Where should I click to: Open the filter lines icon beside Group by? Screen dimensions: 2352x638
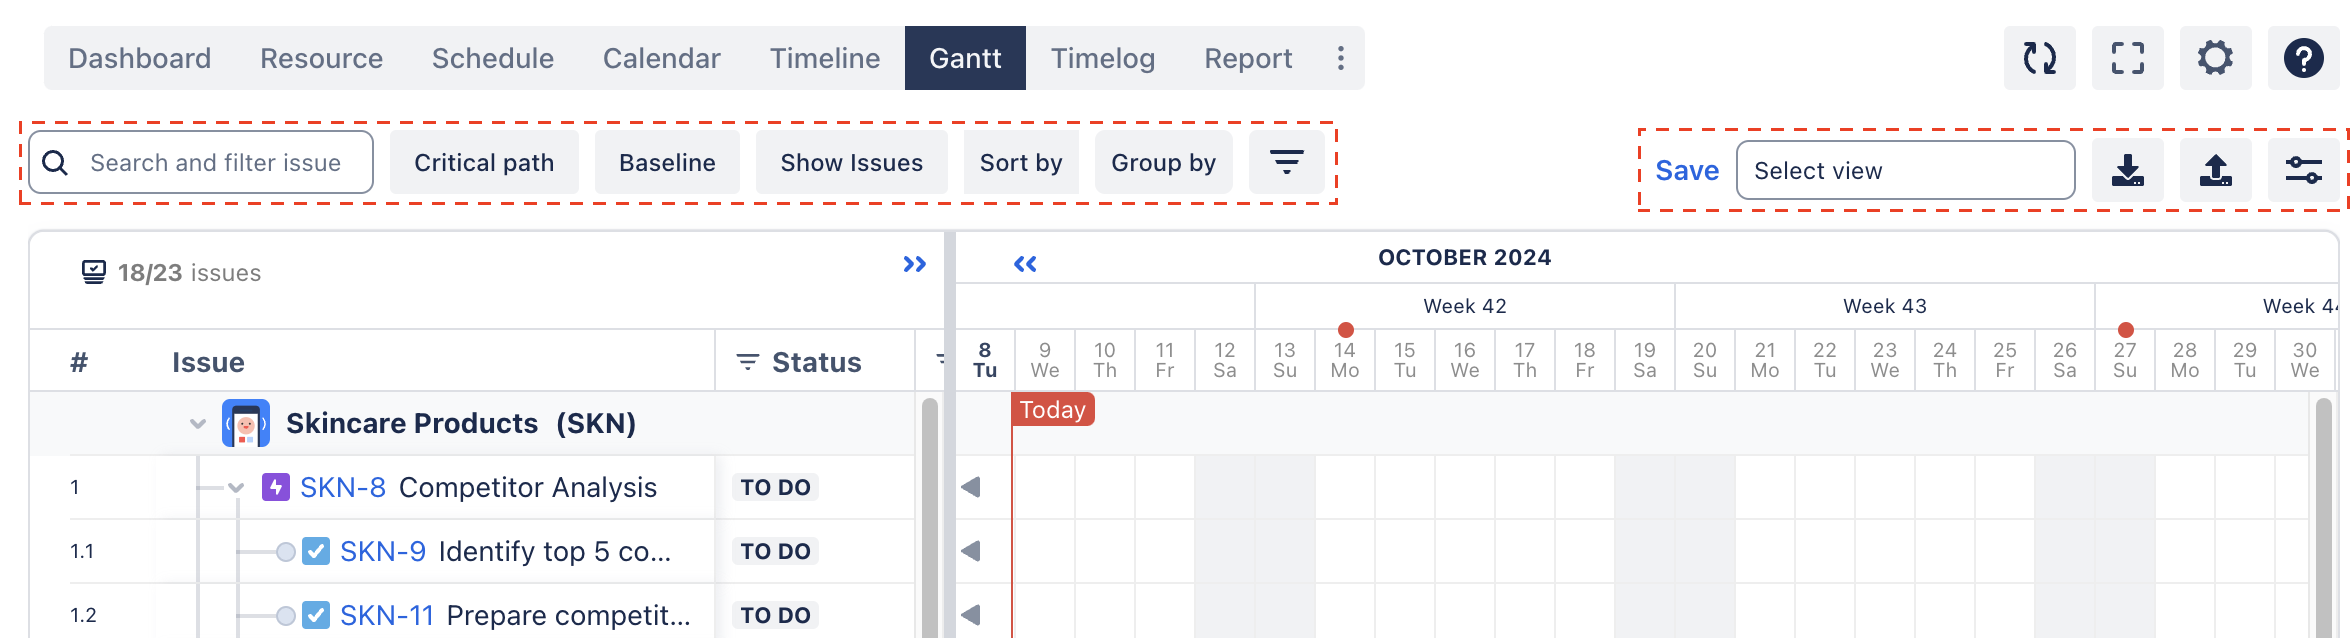click(1286, 162)
